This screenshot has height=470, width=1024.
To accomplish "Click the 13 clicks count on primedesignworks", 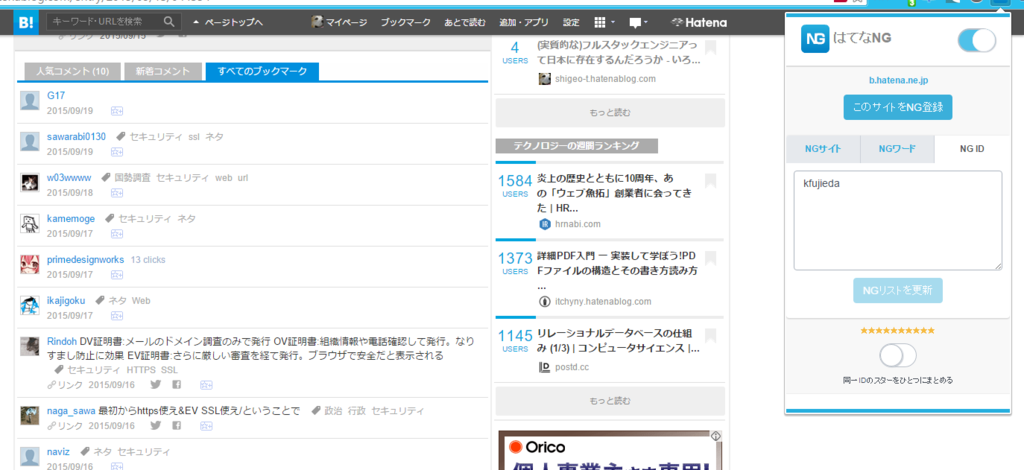I will [148, 260].
